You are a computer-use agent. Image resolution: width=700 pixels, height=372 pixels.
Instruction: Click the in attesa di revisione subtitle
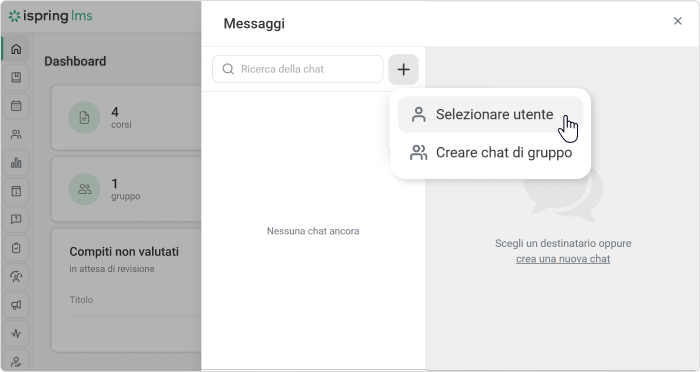point(112,269)
